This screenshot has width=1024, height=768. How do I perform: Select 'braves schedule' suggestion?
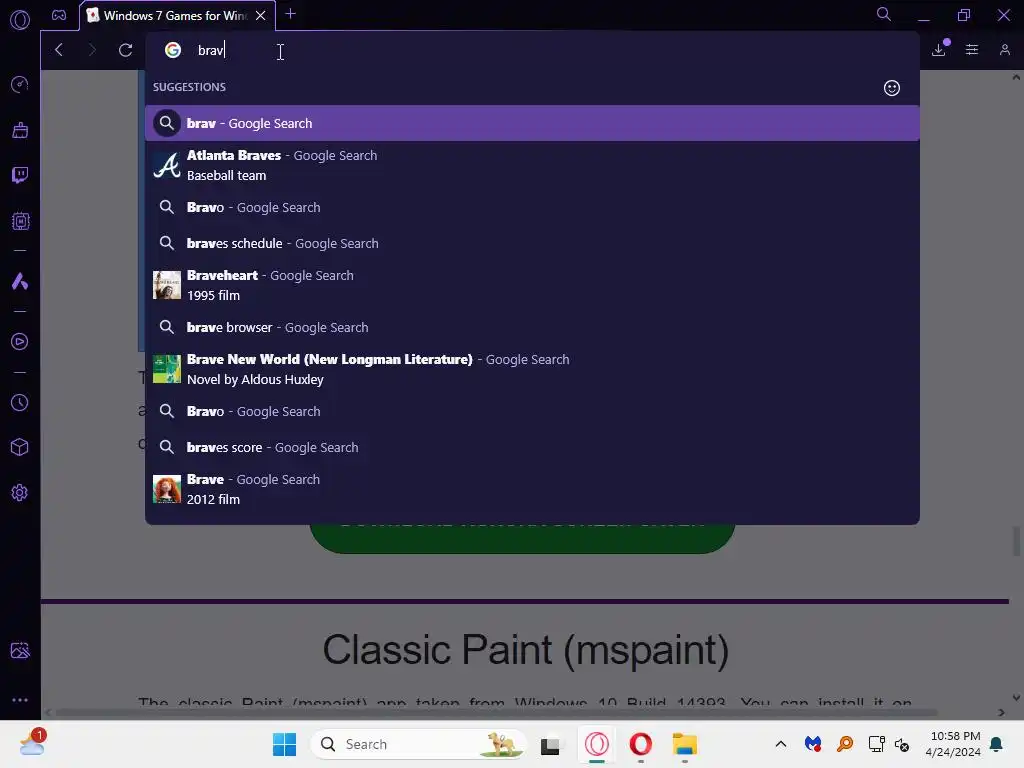[x=532, y=244]
